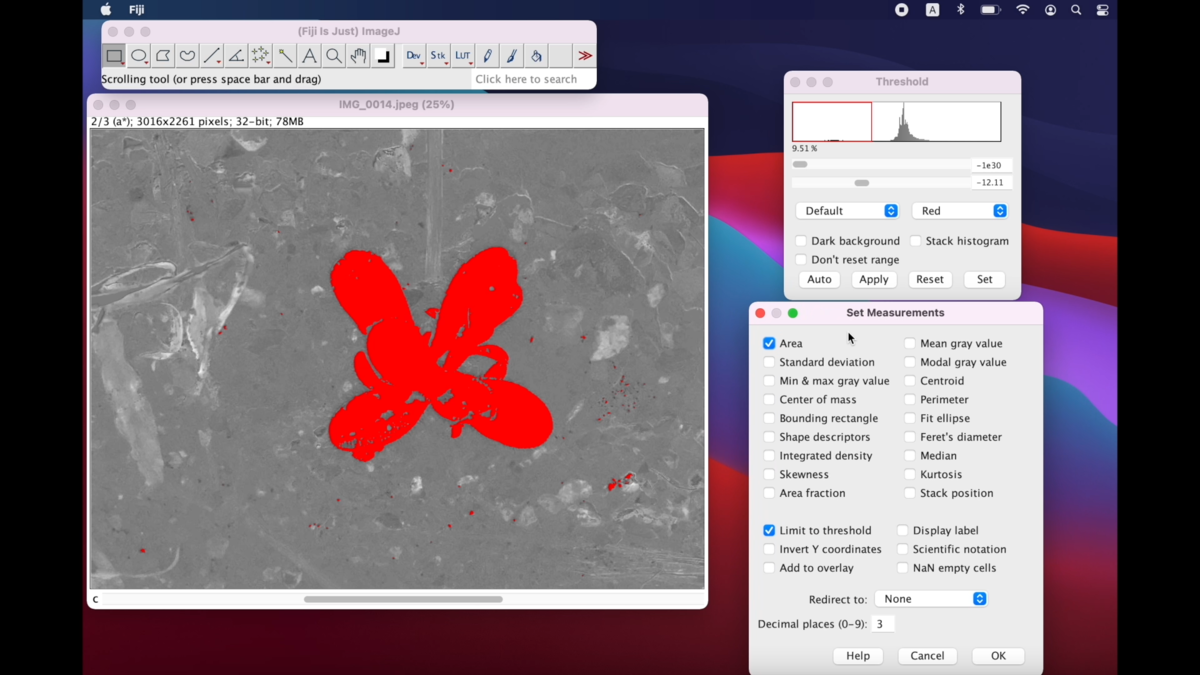Select the Multi-point tool

click(x=260, y=56)
